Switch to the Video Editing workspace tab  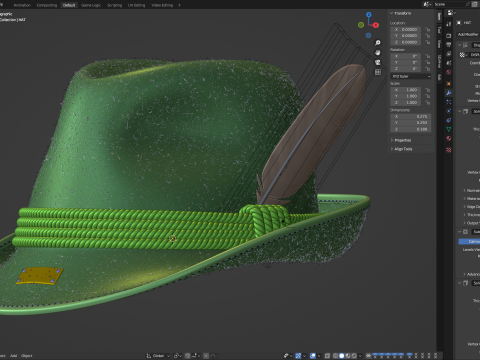162,5
